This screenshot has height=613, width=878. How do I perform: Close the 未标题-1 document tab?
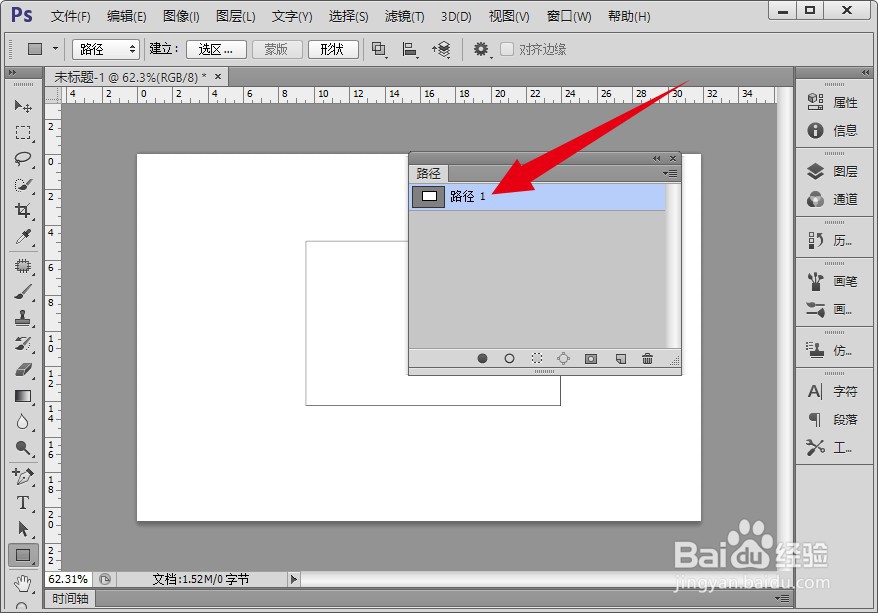tap(218, 76)
